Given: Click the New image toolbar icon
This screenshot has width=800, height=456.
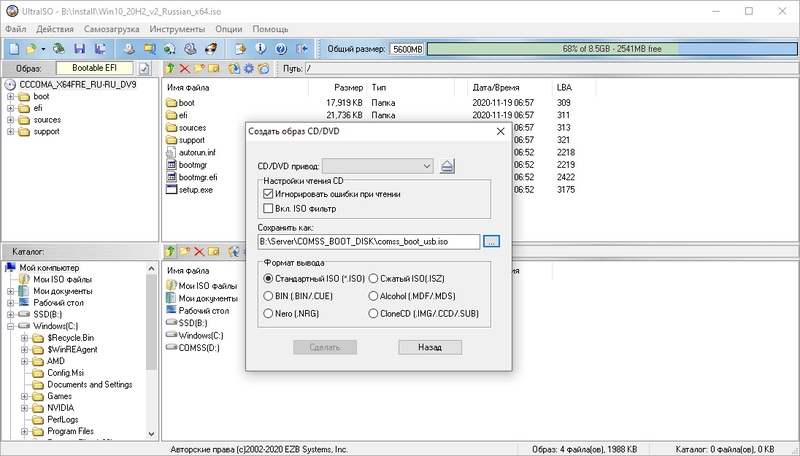Looking at the screenshot, I should (14, 48).
